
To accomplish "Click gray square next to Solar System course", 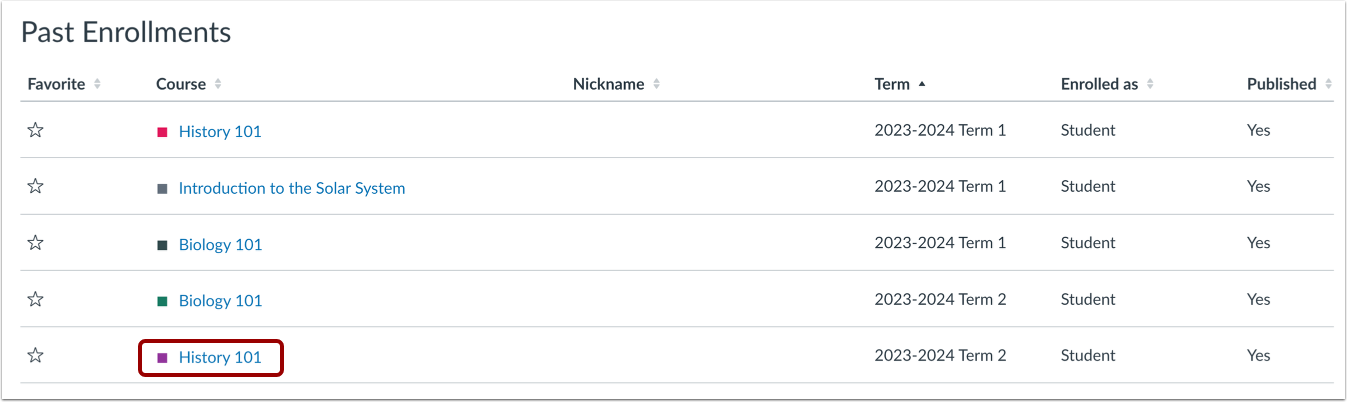I will coord(163,188).
